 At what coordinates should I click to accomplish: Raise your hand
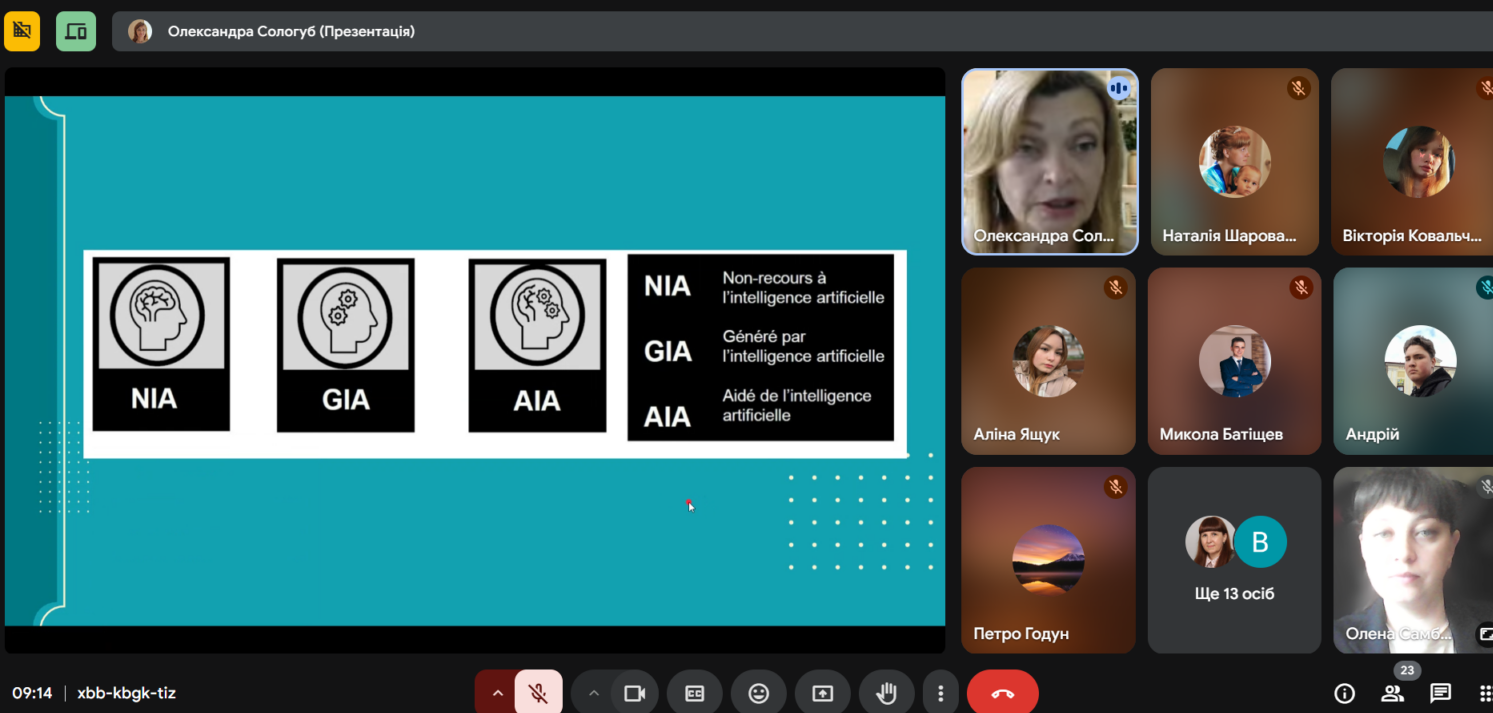pyautogui.click(x=886, y=693)
